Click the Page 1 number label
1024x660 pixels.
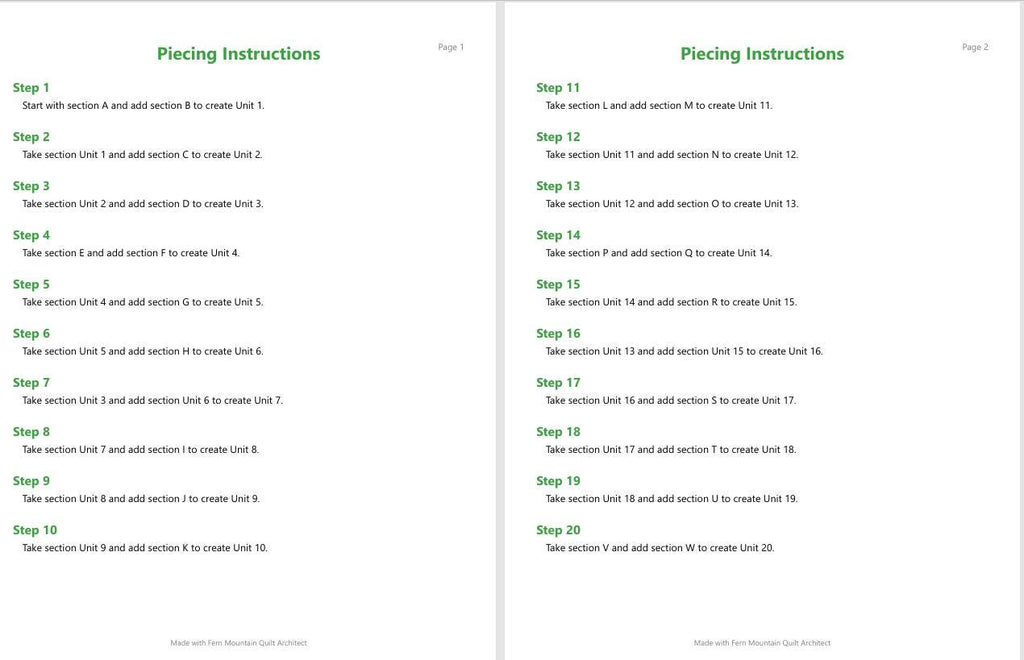pyautogui.click(x=451, y=47)
